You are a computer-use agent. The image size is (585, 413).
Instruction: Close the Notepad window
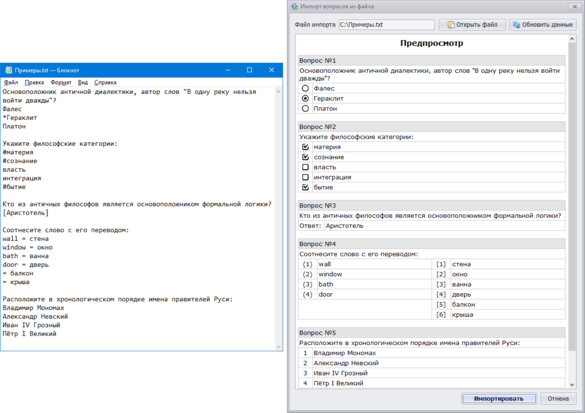(x=272, y=70)
